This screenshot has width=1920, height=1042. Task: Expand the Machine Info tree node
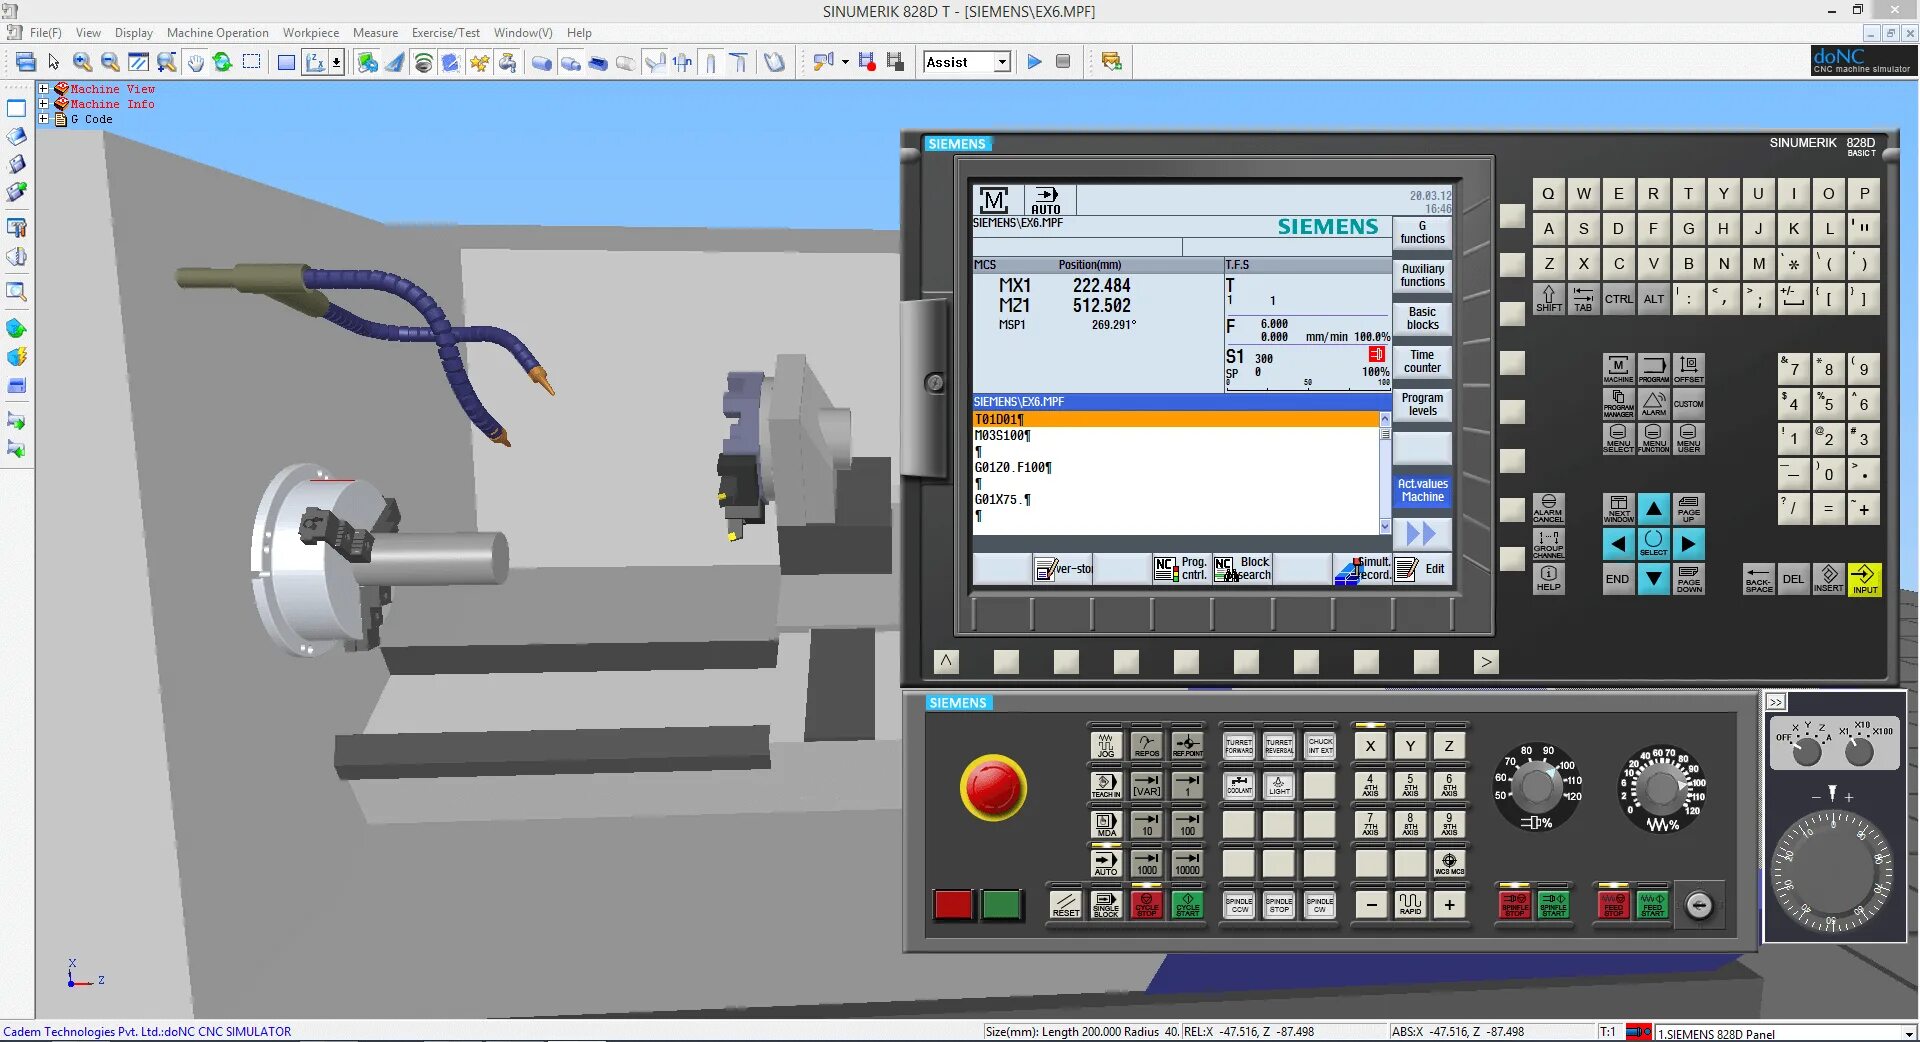(x=44, y=104)
